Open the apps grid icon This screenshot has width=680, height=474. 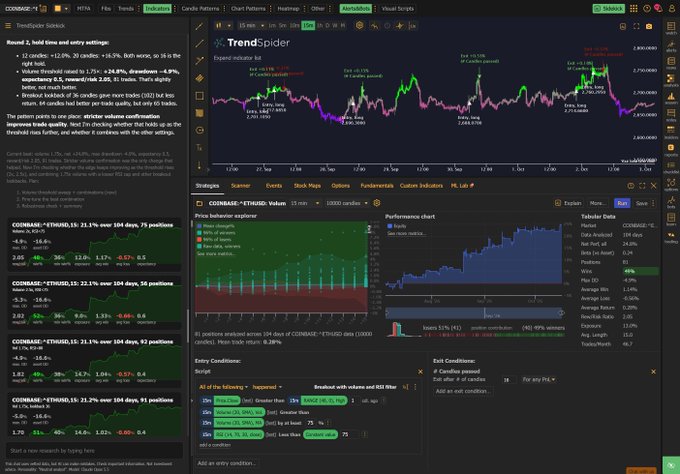click(x=634, y=8)
